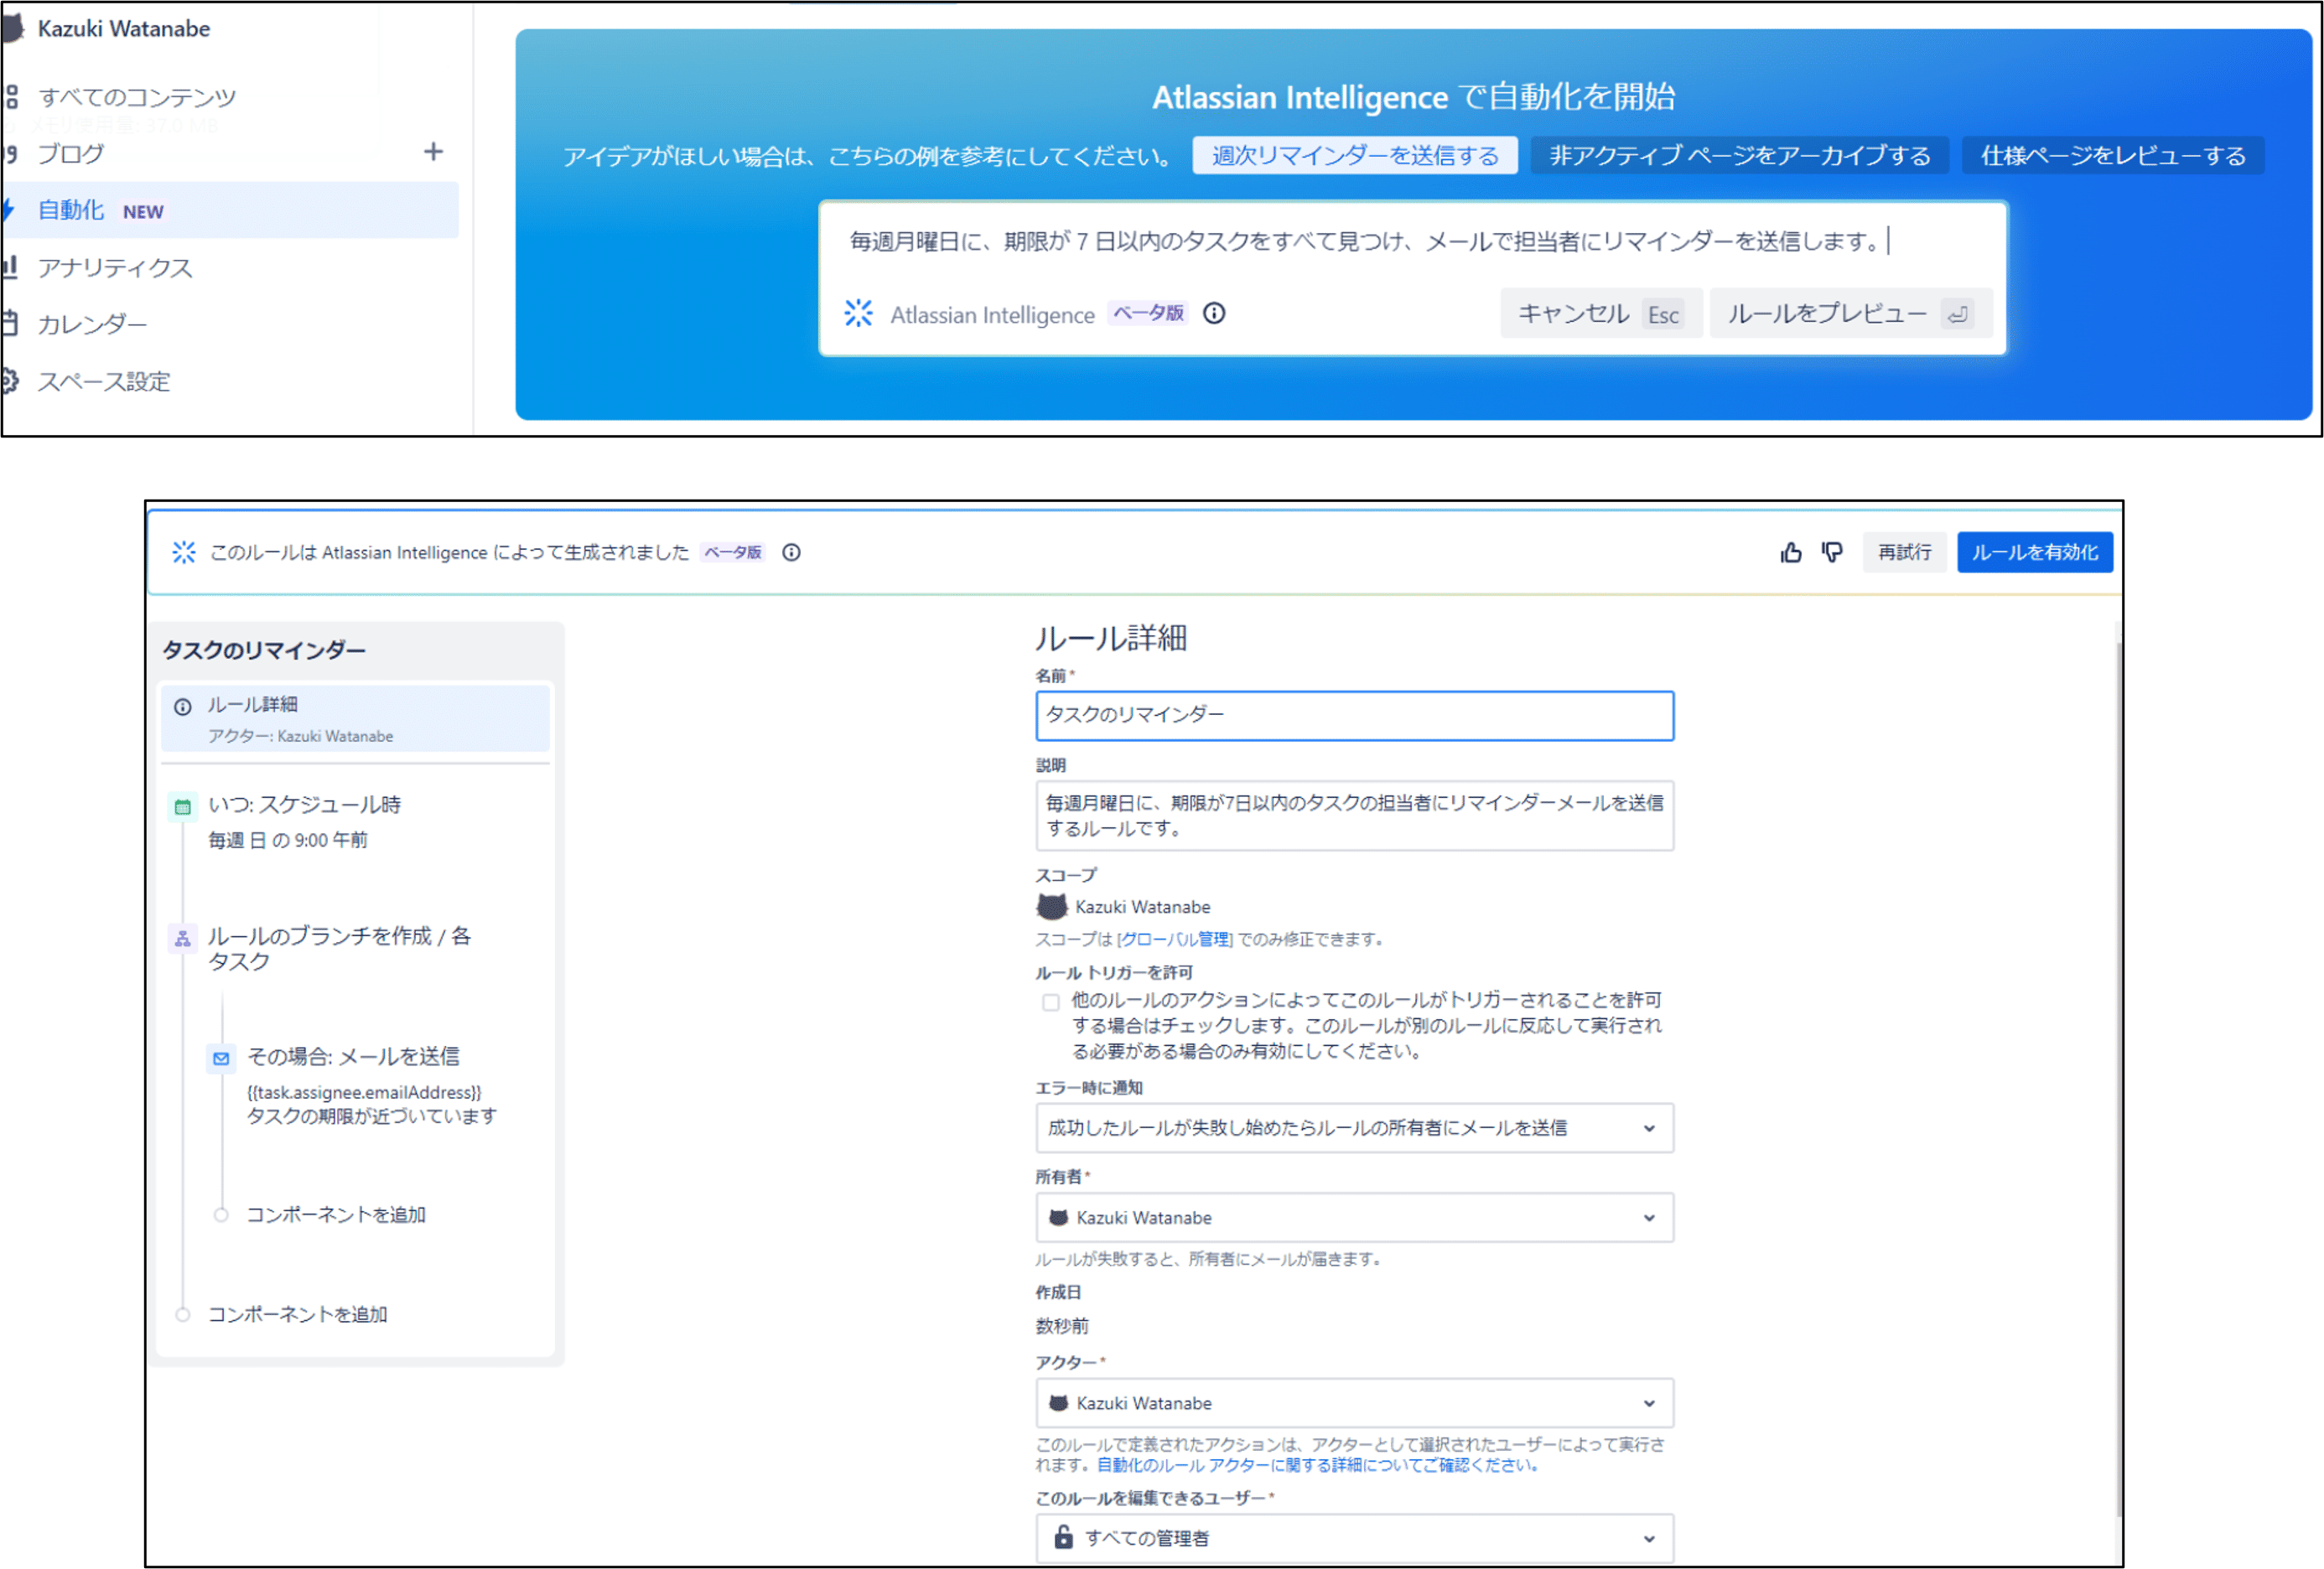Open the 所有者 dropdown

click(x=1353, y=1218)
